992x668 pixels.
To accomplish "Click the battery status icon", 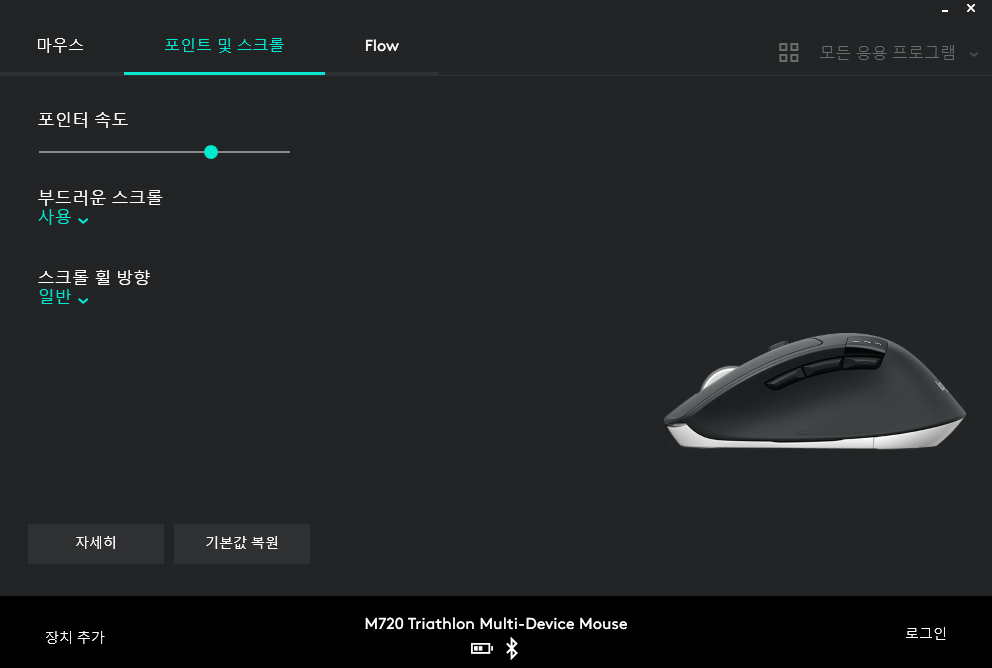I will click(481, 648).
